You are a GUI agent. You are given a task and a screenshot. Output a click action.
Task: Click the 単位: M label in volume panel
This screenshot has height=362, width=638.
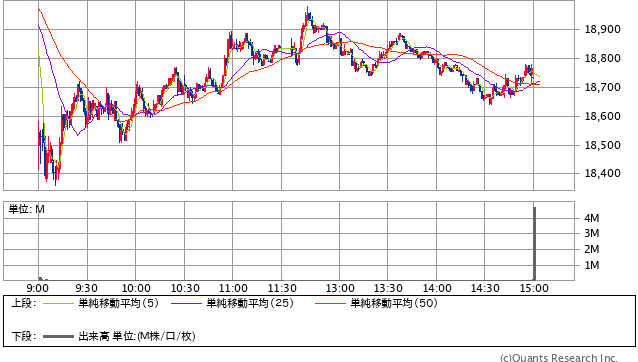26,209
